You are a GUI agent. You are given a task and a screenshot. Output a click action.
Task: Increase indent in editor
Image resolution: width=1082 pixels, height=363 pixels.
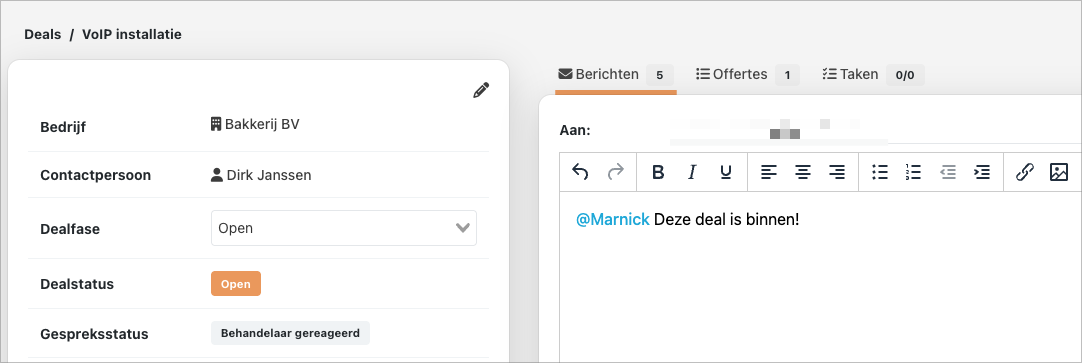pyautogui.click(x=982, y=173)
